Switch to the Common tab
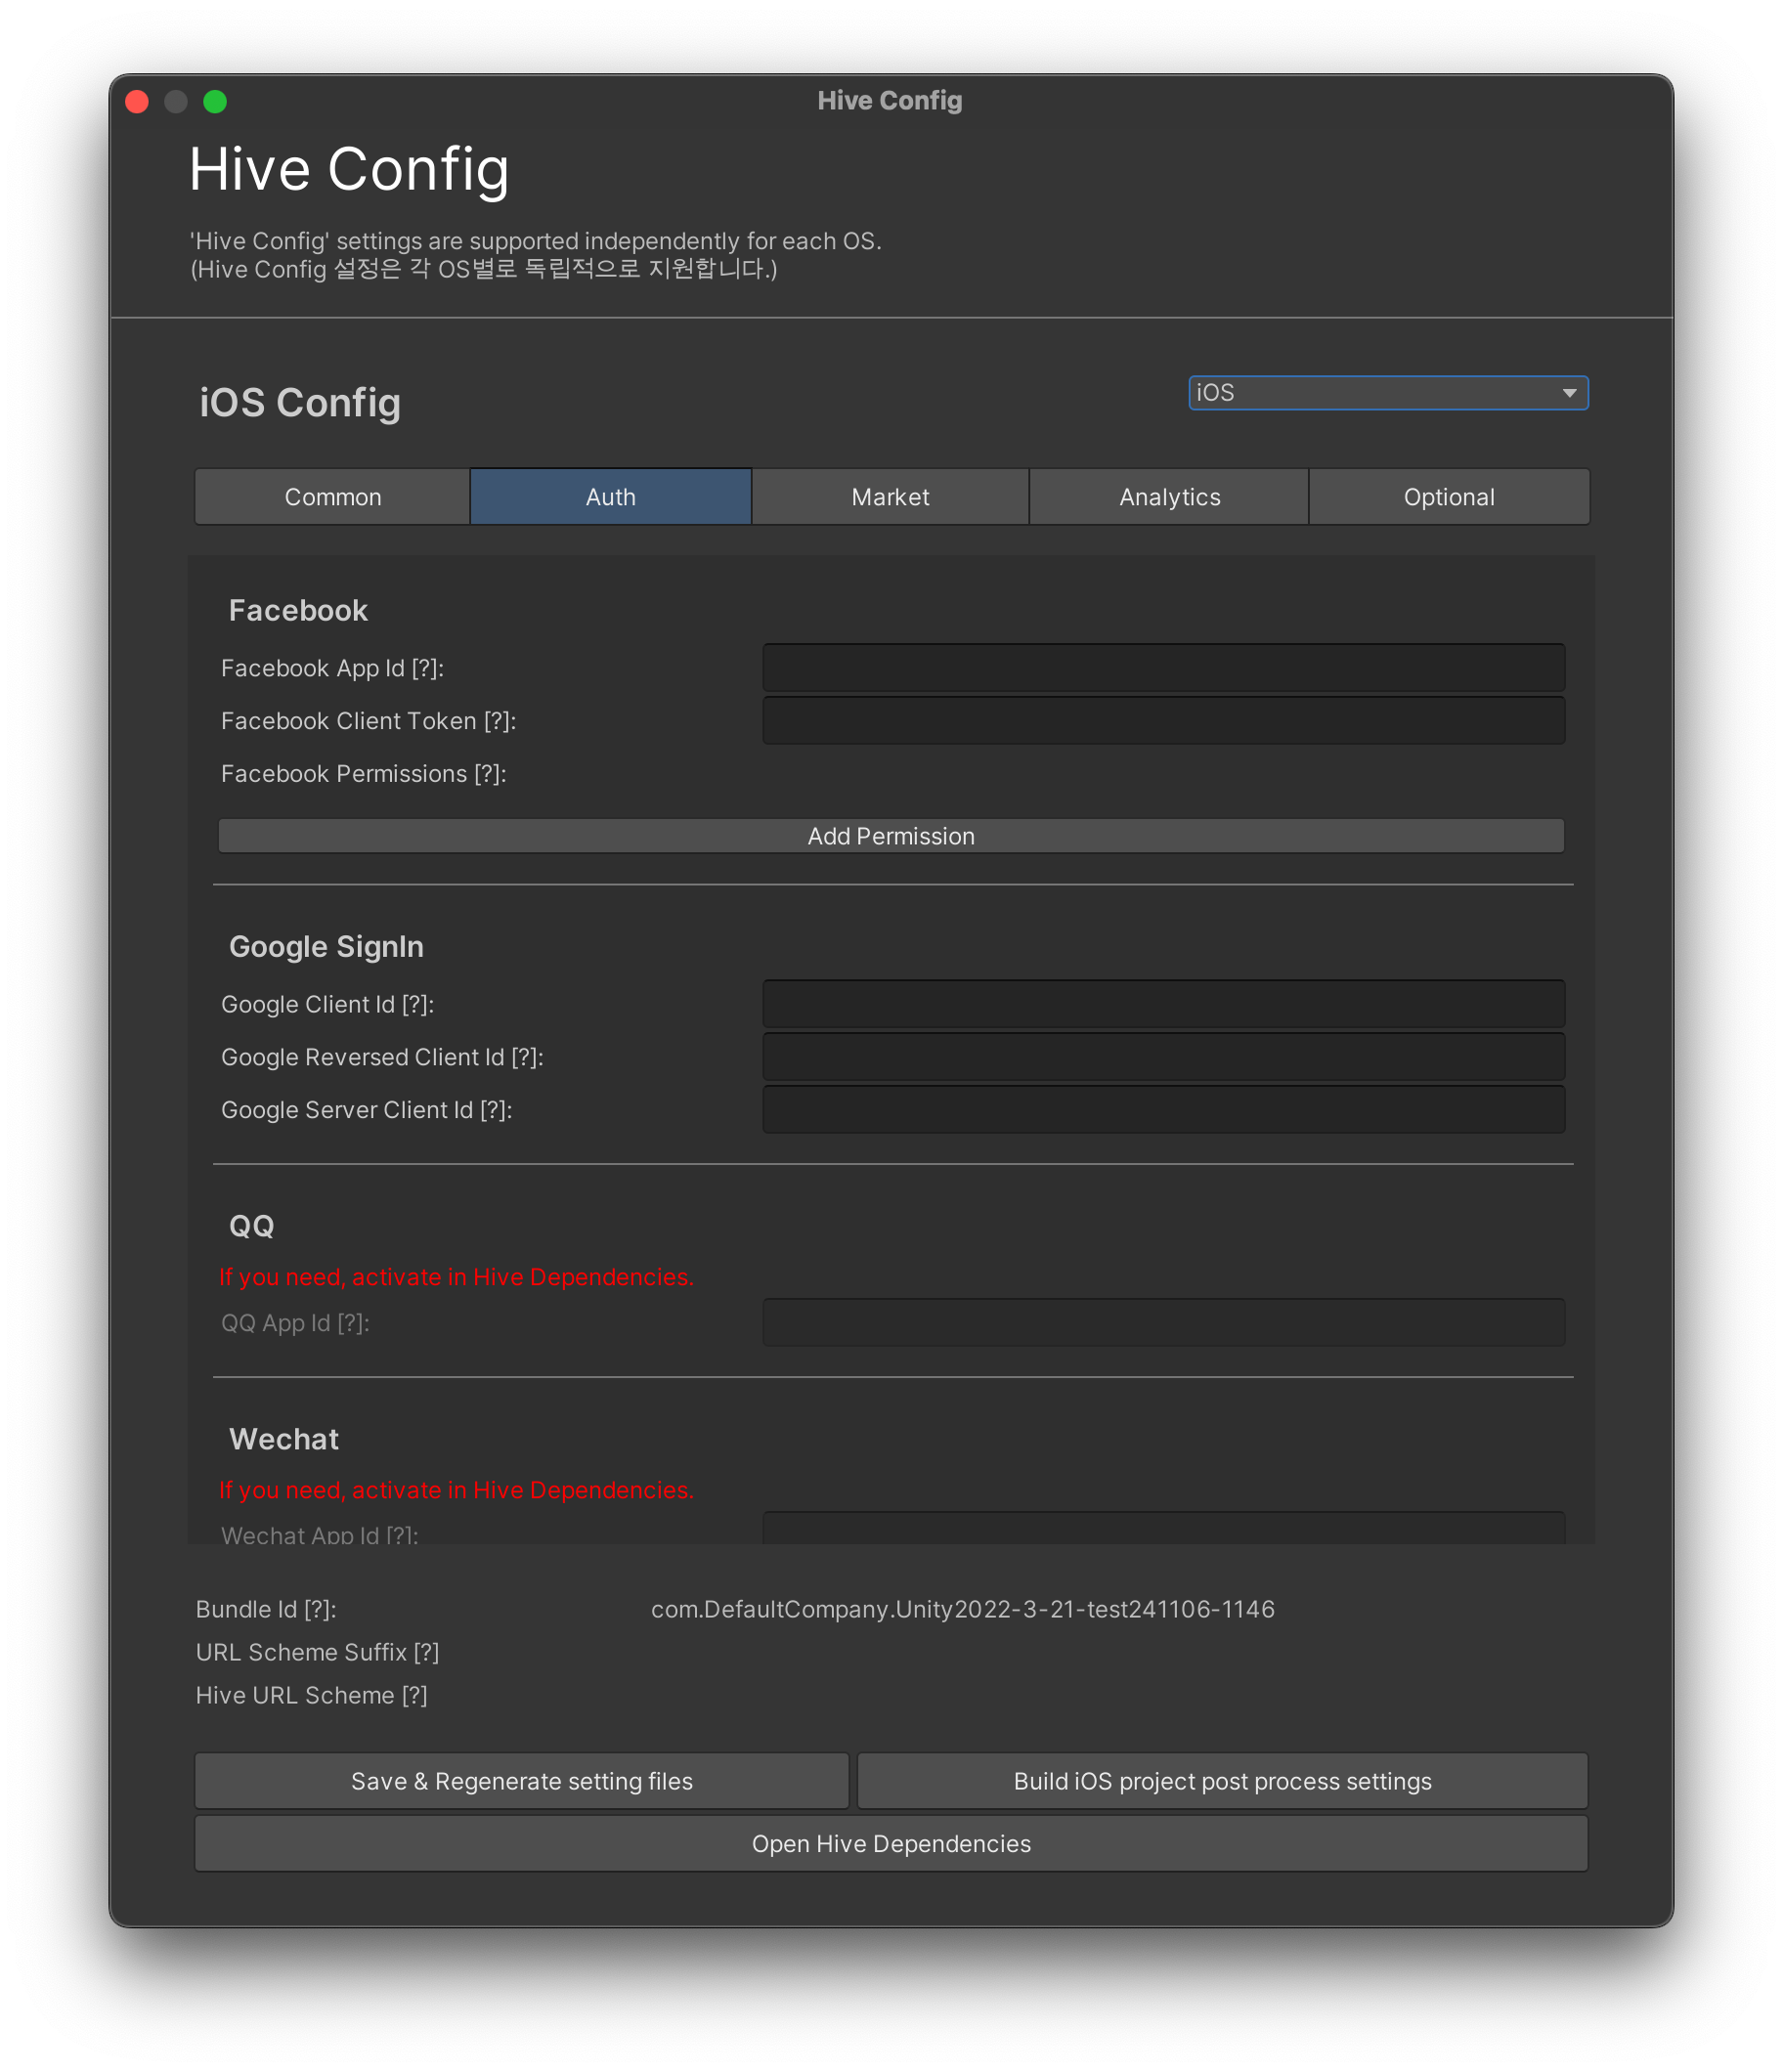Image resolution: width=1783 pixels, height=2072 pixels. [333, 497]
